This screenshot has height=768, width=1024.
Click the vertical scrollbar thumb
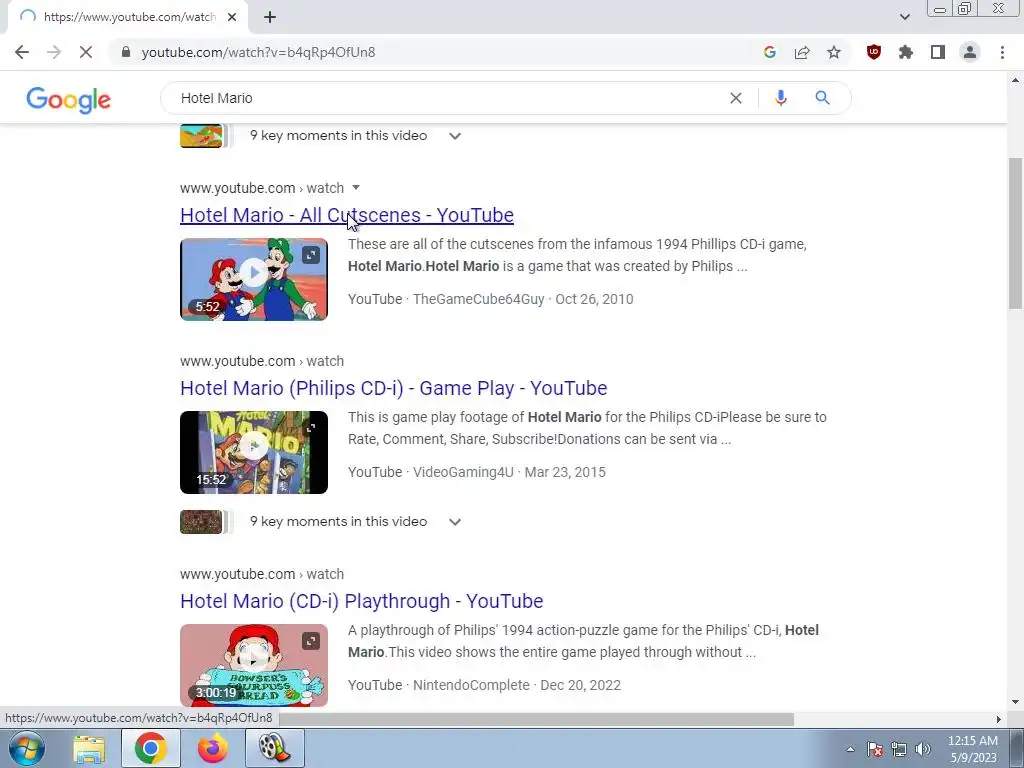[x=1016, y=233]
